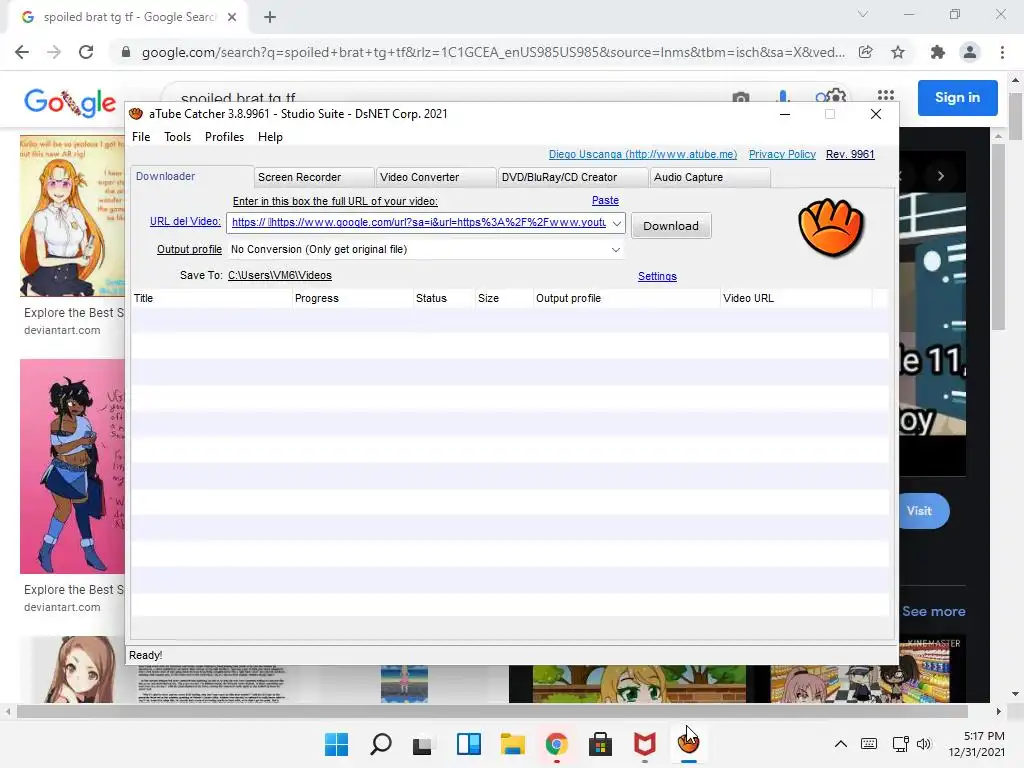Click the Download button

(671, 226)
